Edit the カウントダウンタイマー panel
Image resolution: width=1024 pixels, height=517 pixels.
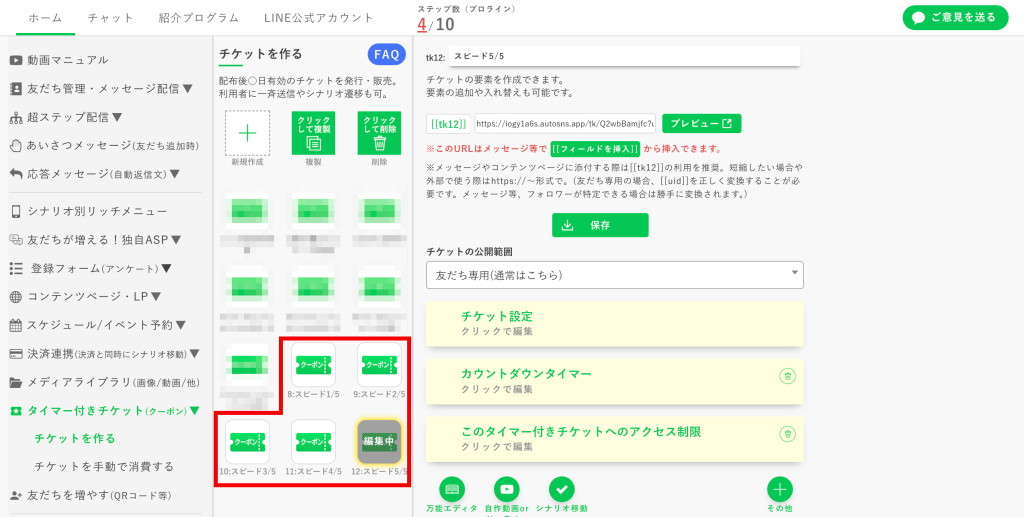(x=615, y=381)
